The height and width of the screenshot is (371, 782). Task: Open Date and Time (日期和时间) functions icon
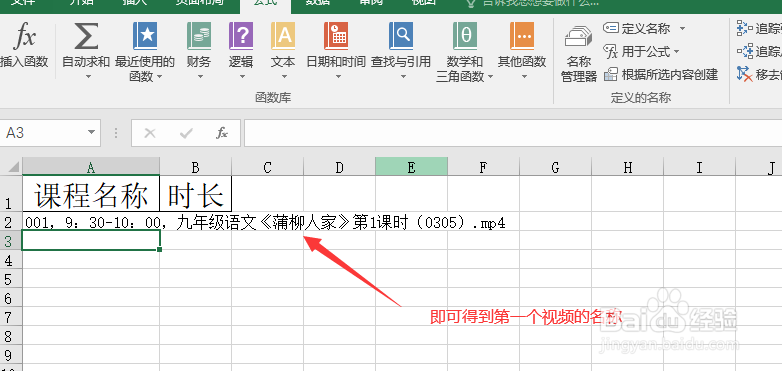(336, 36)
